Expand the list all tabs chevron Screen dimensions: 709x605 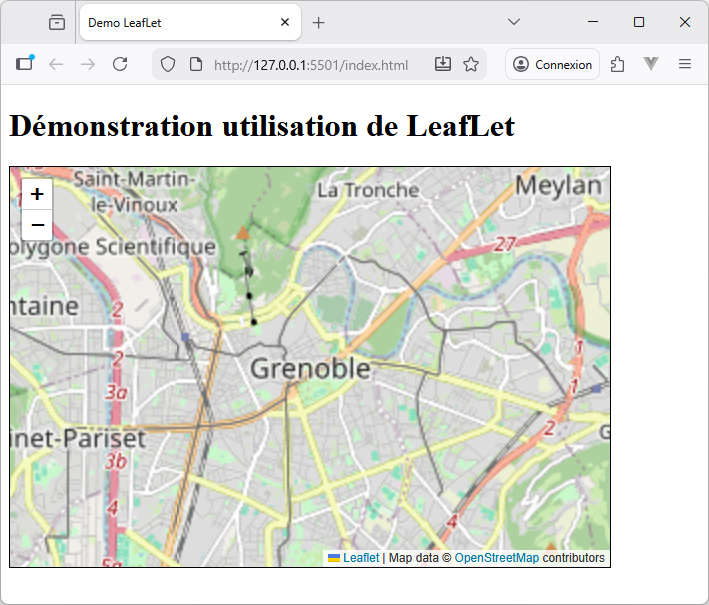[514, 22]
